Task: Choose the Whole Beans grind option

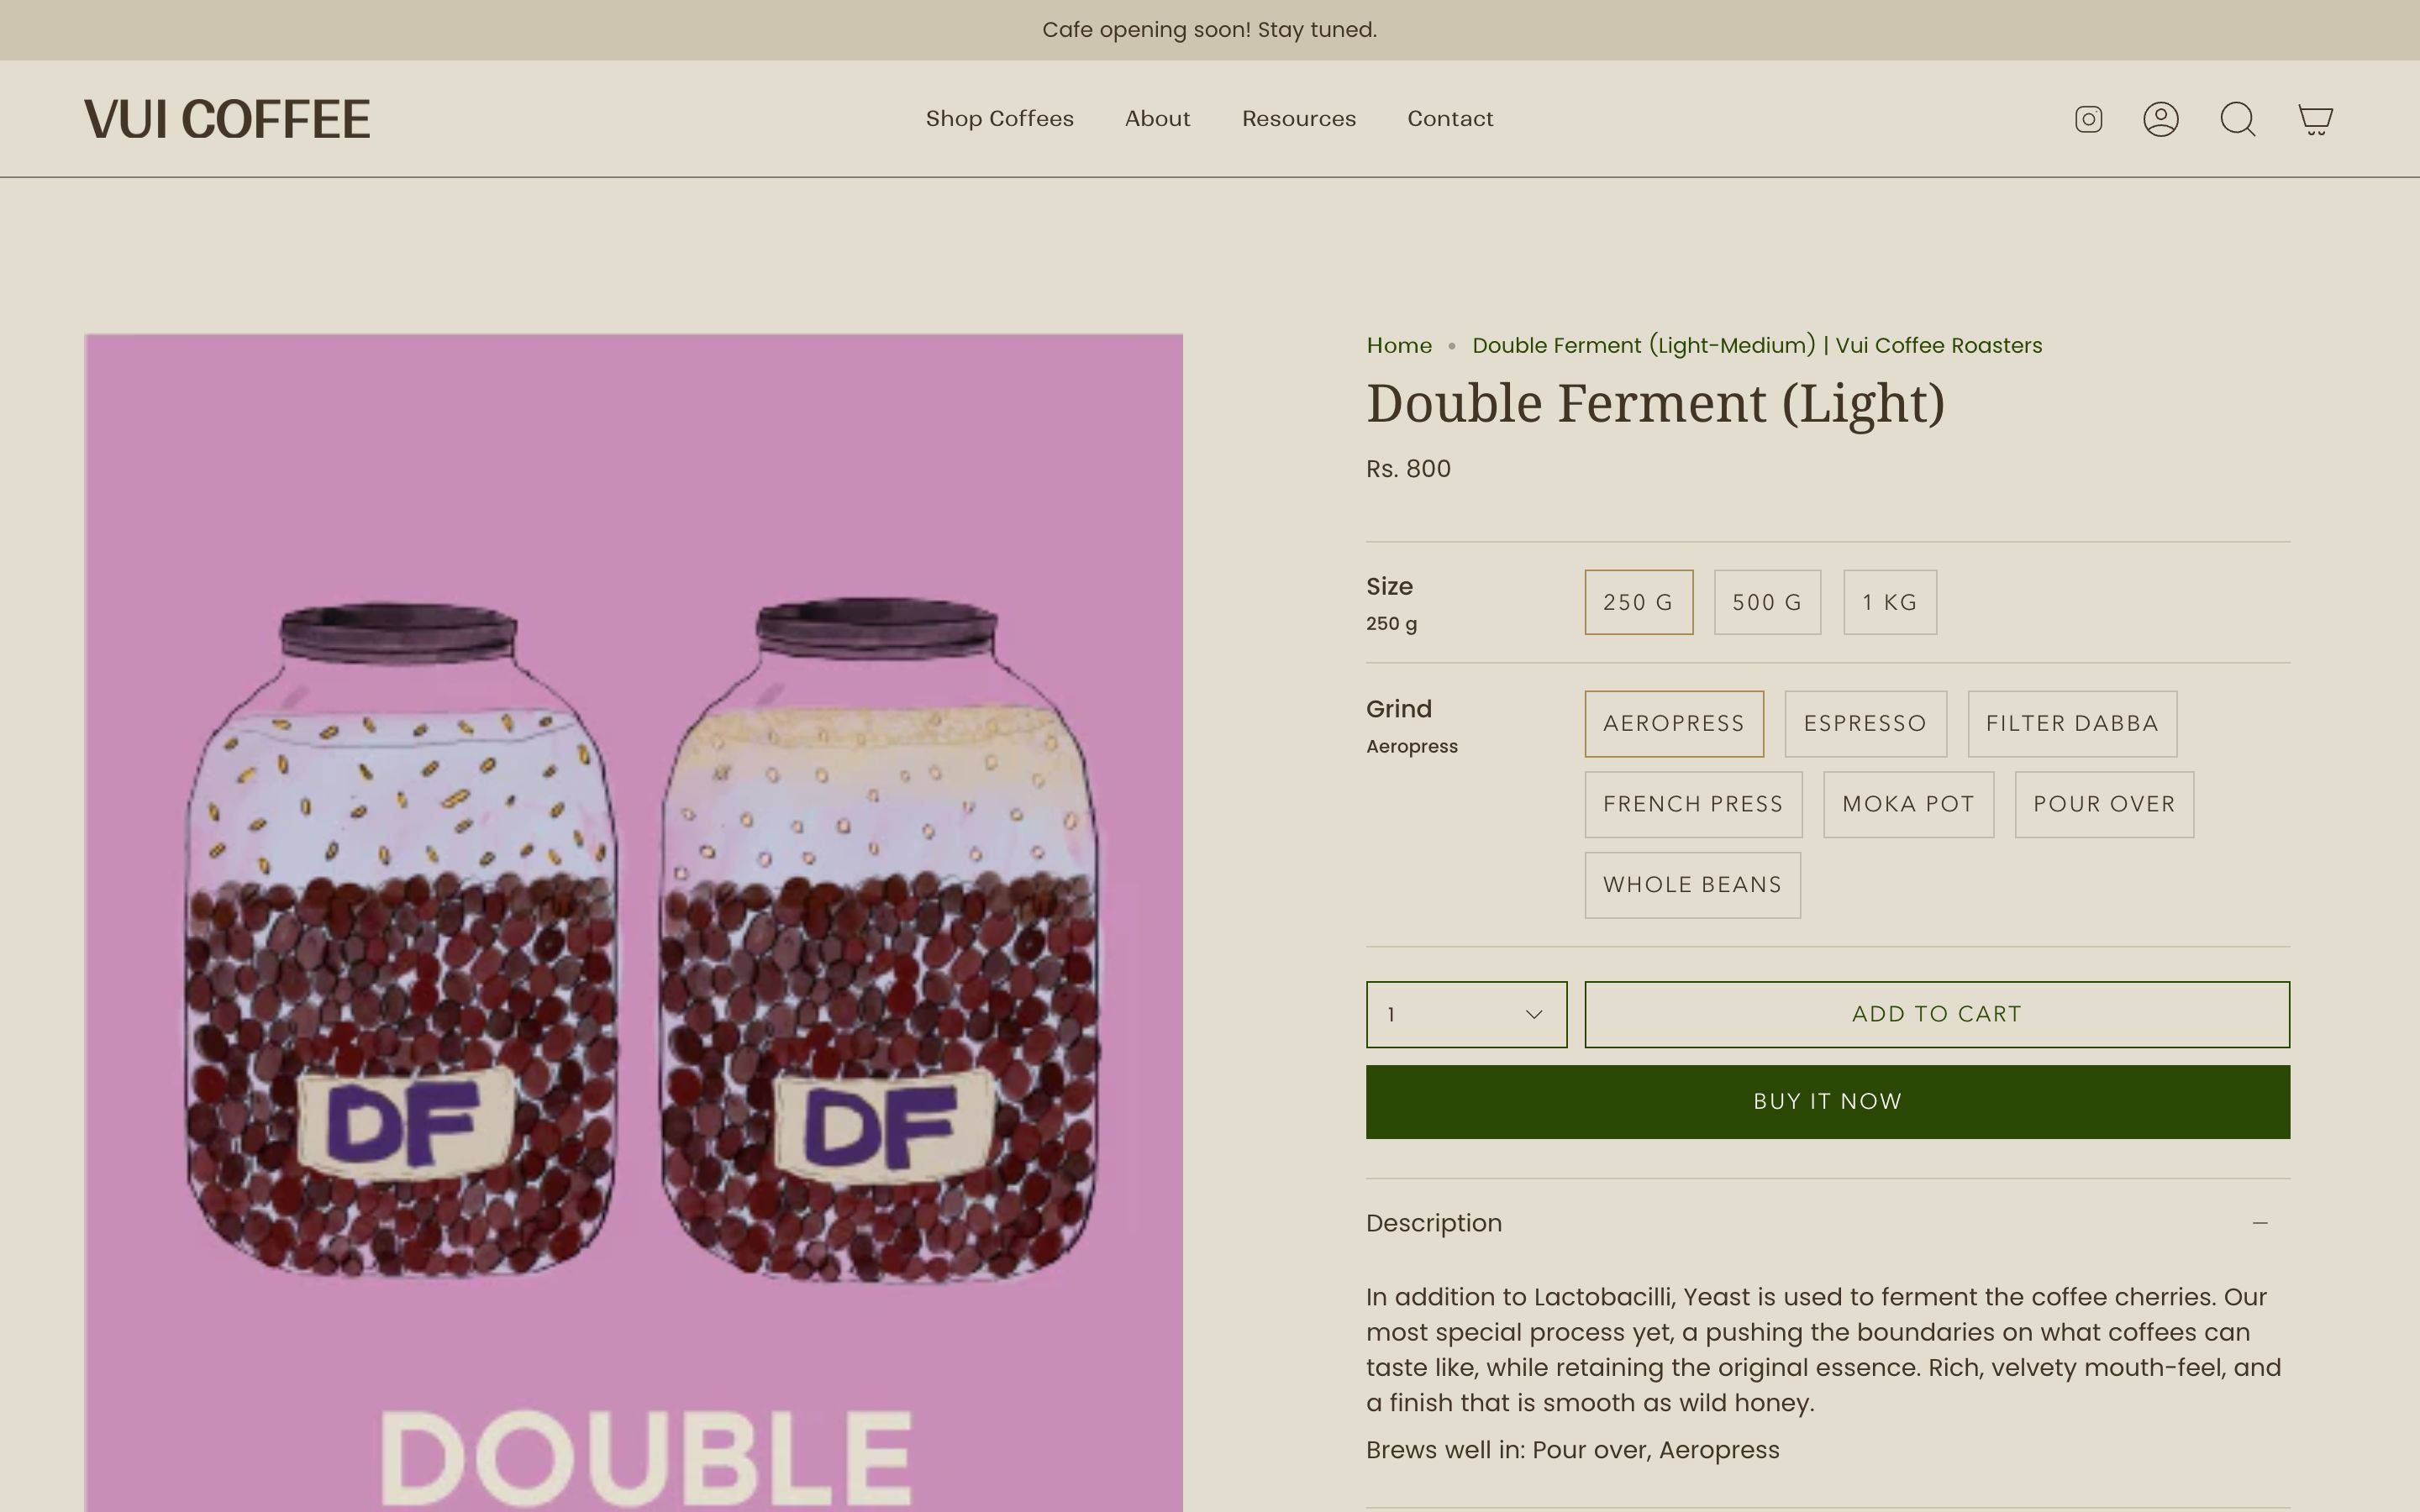Action: click(x=1692, y=884)
